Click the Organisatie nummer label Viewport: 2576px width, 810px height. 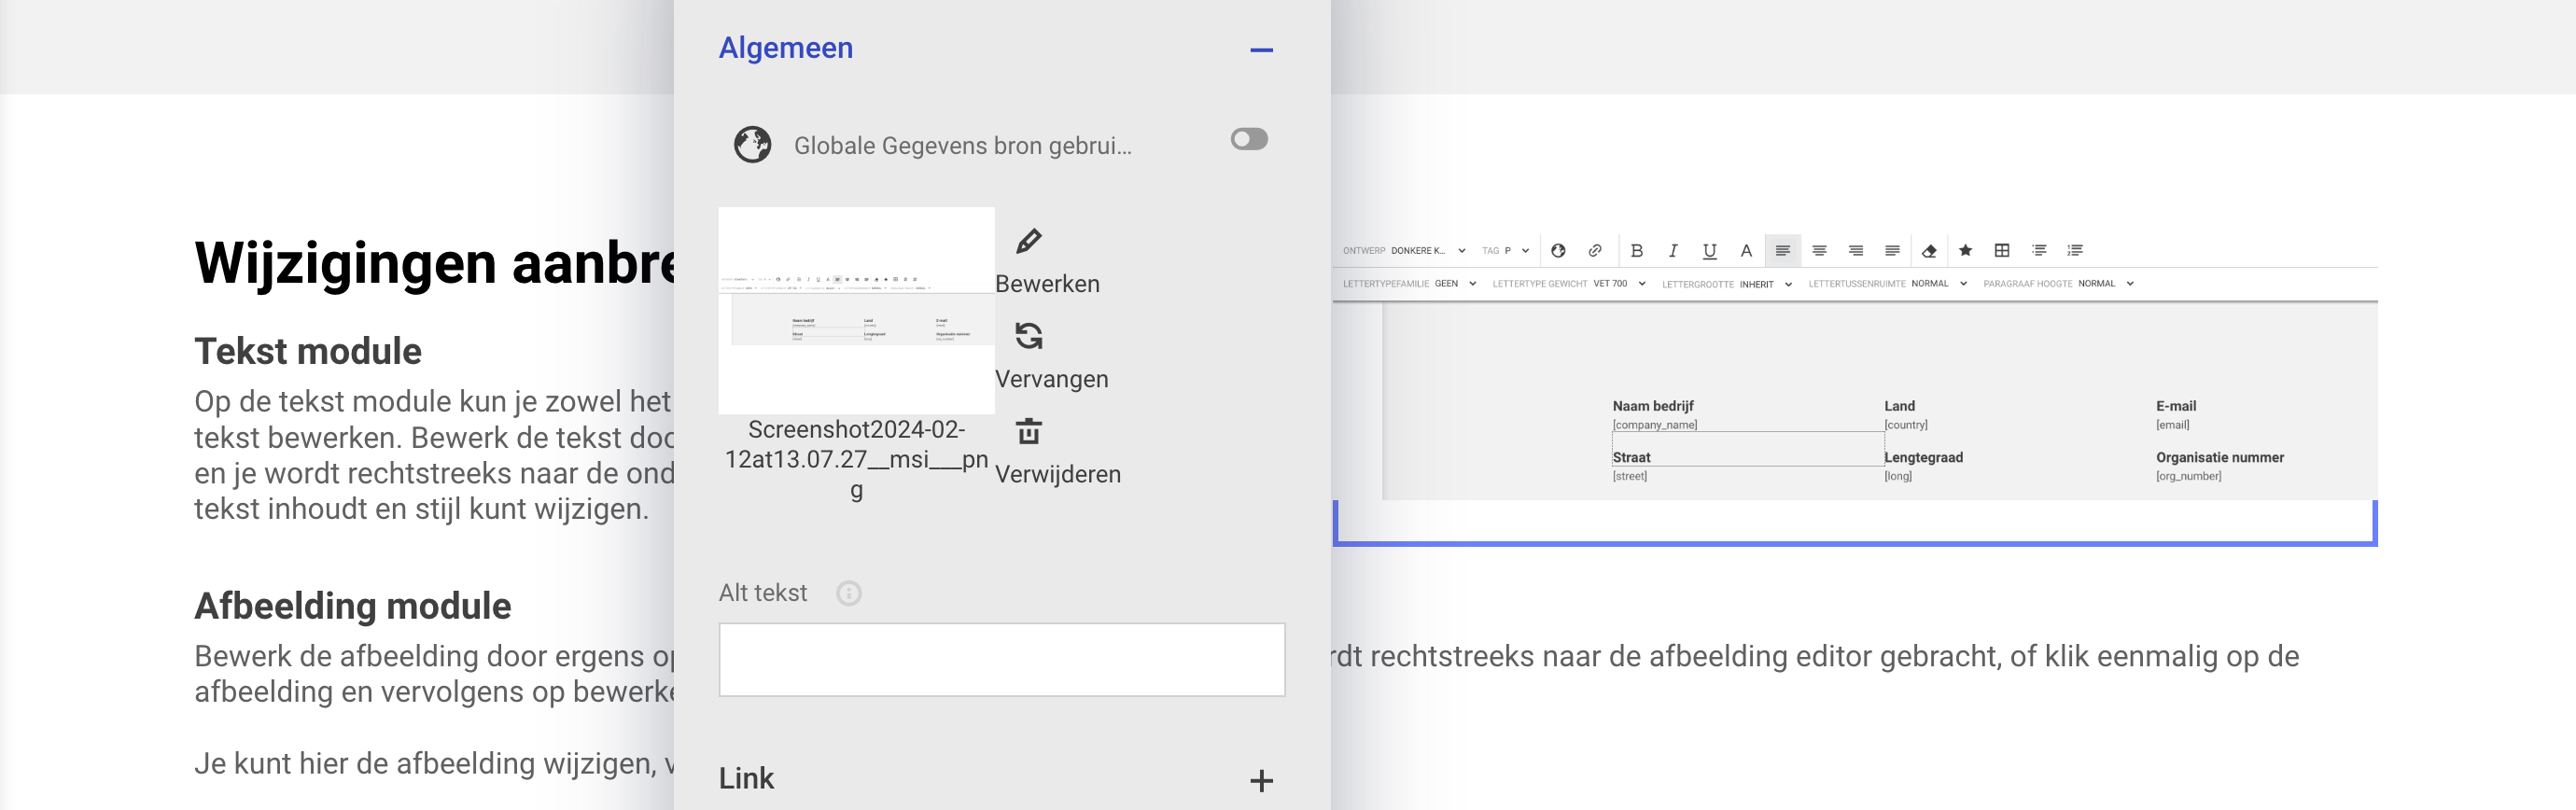click(x=2219, y=457)
